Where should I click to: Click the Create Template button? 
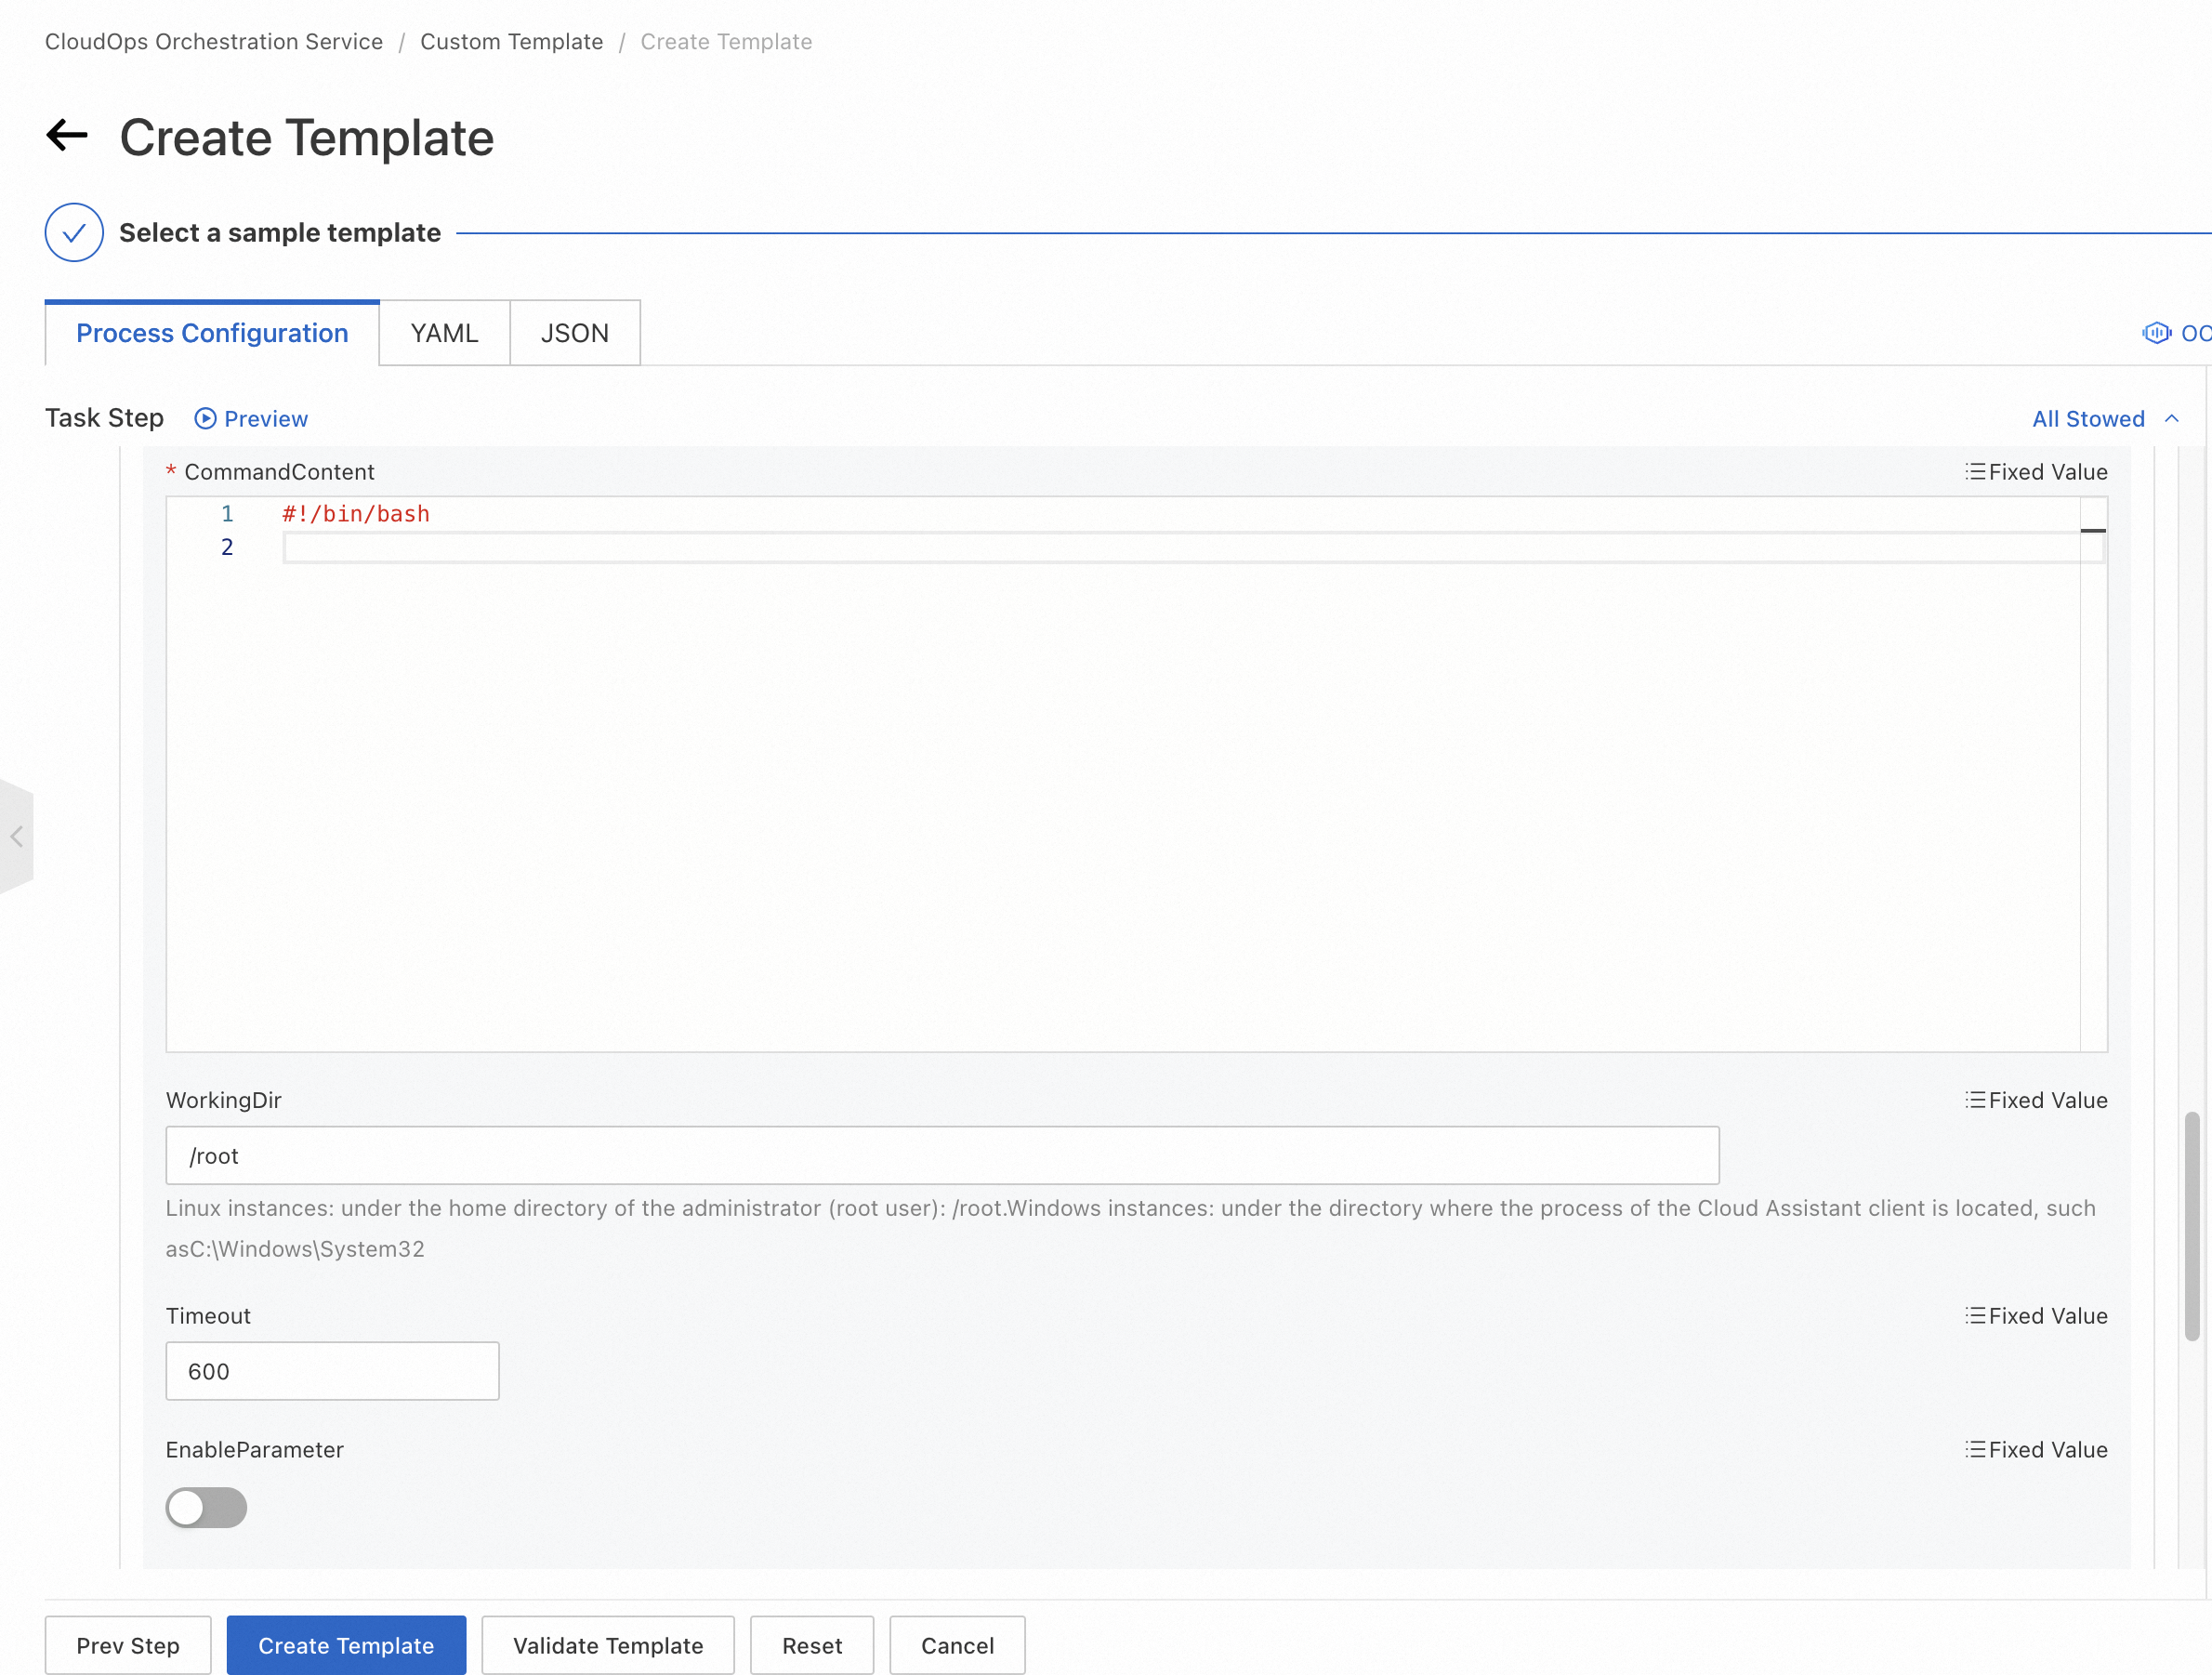click(346, 1646)
